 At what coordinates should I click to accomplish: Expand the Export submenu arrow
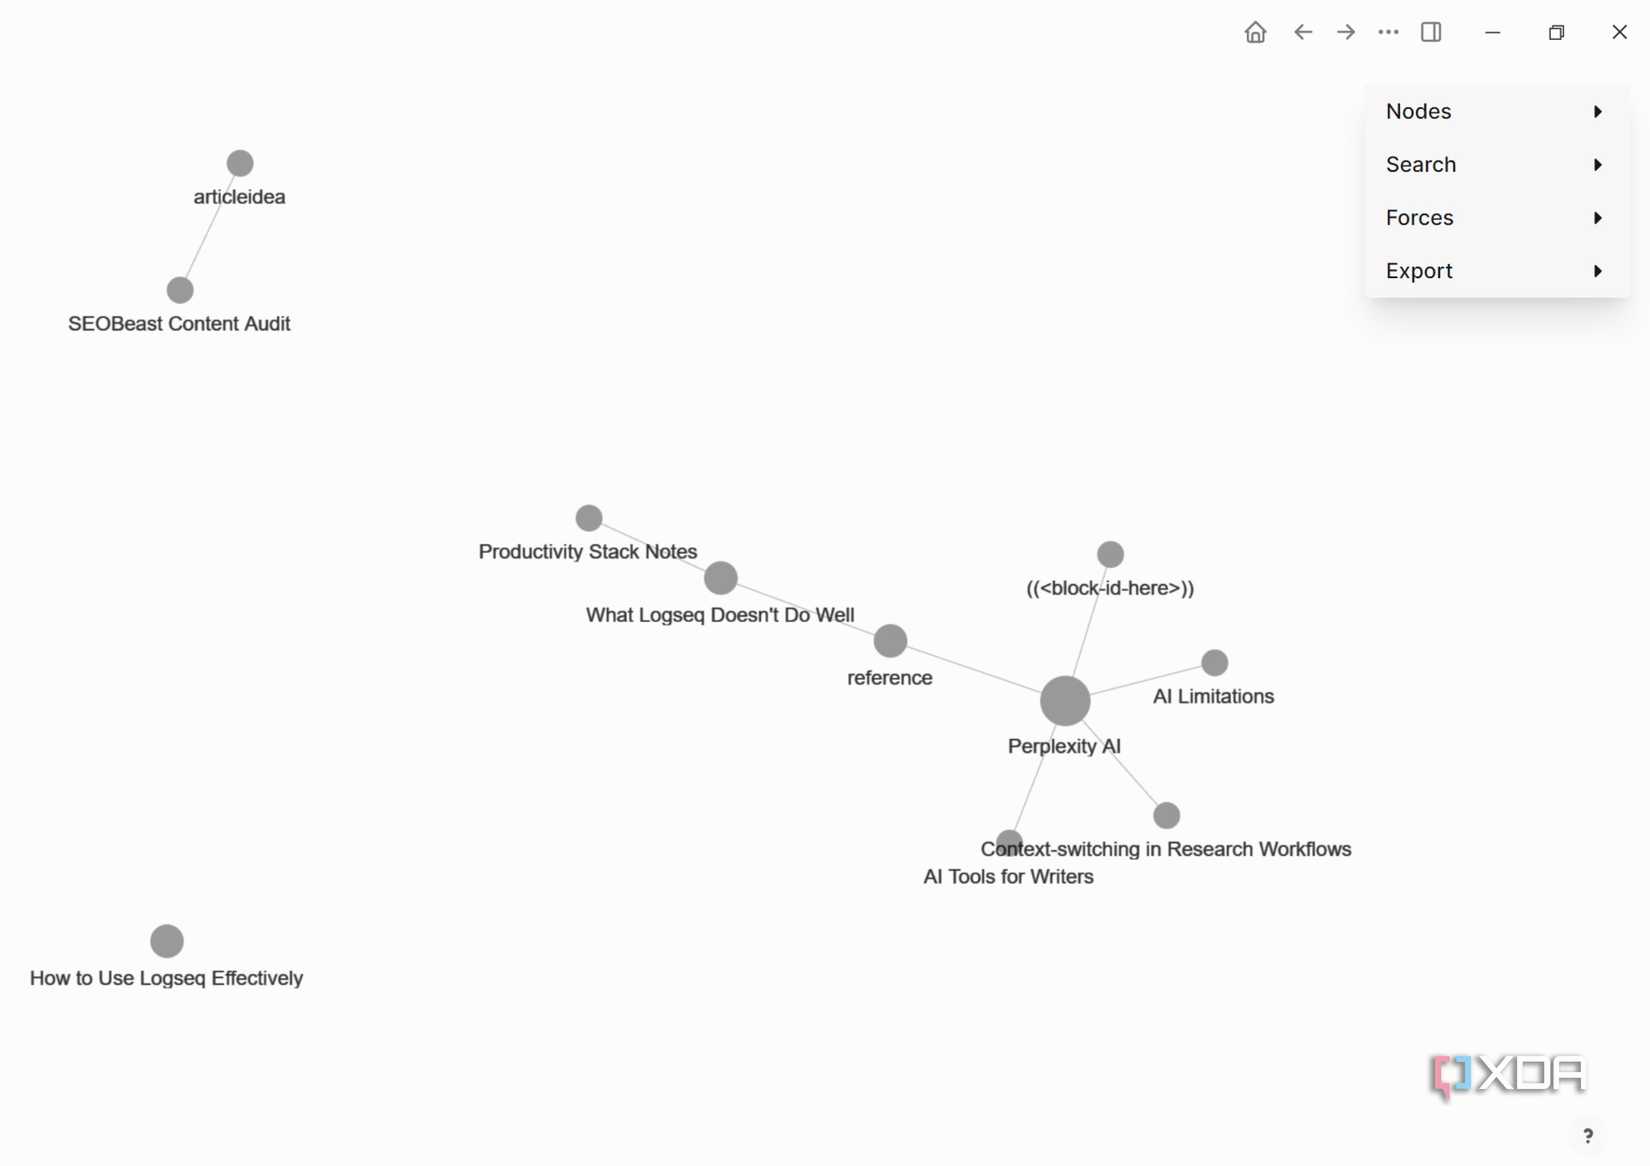point(1598,271)
